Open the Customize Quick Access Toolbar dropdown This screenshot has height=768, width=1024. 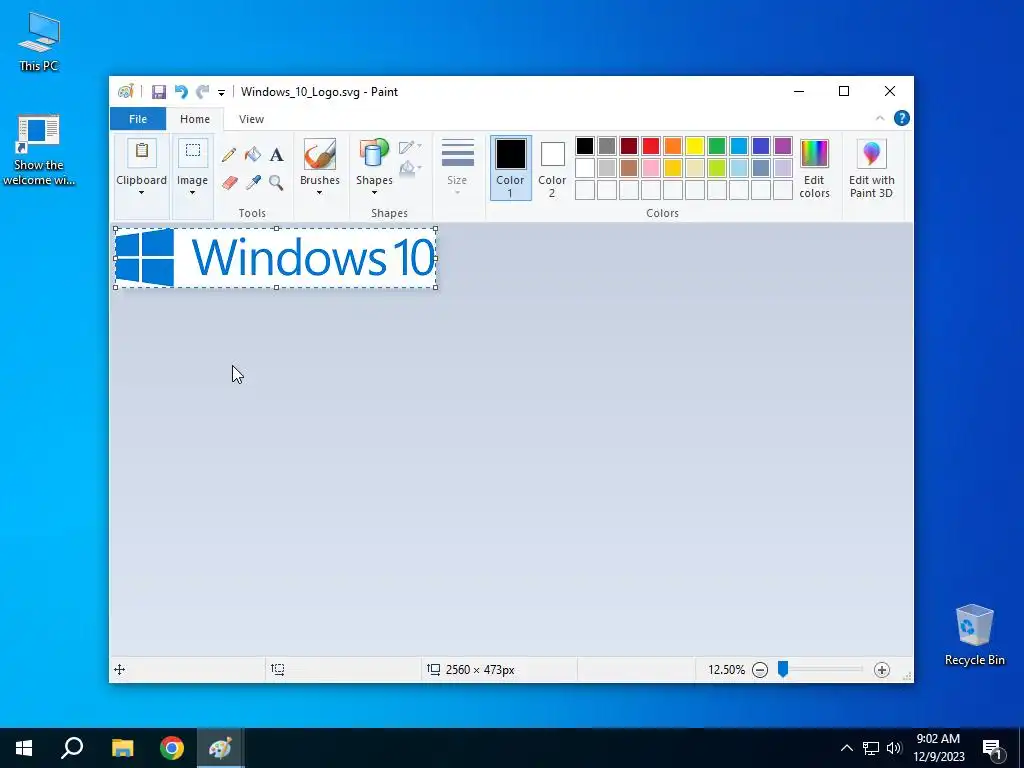point(221,93)
